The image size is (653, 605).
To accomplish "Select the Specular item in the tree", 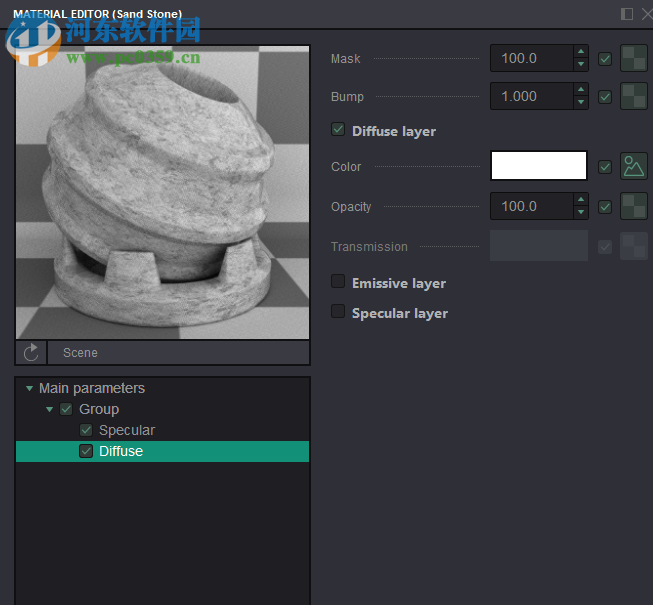I will click(x=127, y=430).
